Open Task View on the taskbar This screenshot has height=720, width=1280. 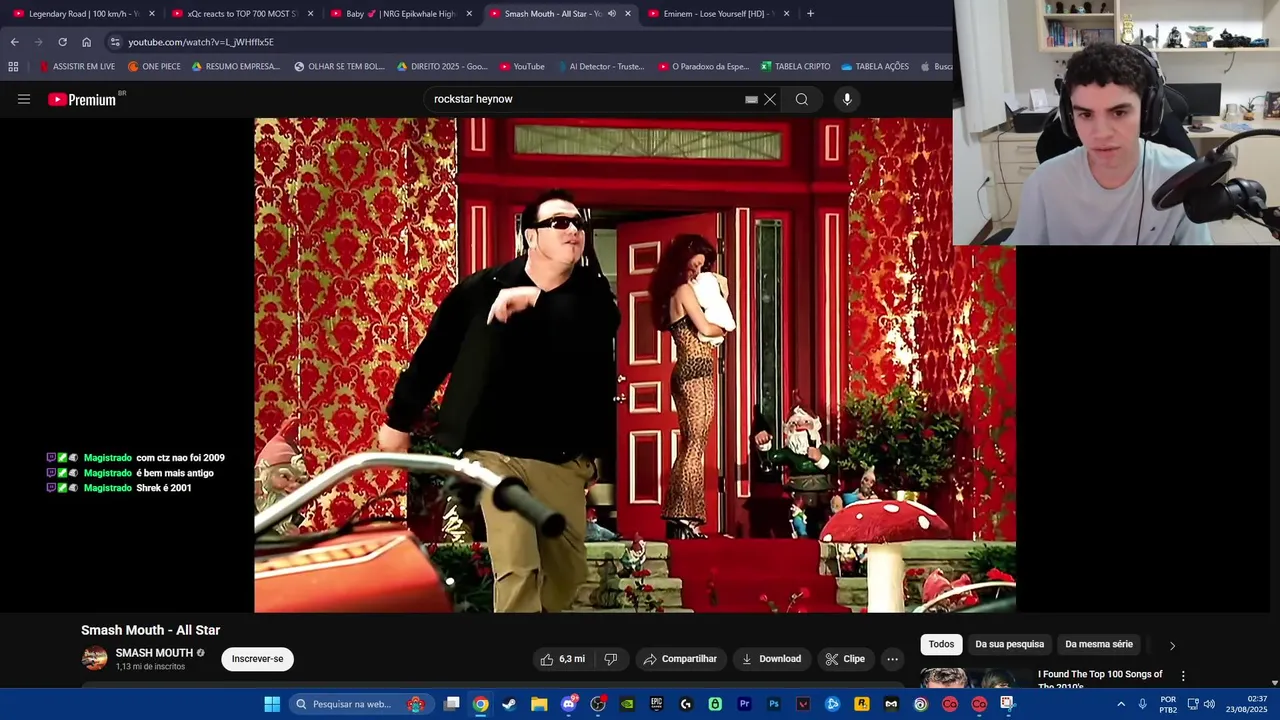click(452, 704)
